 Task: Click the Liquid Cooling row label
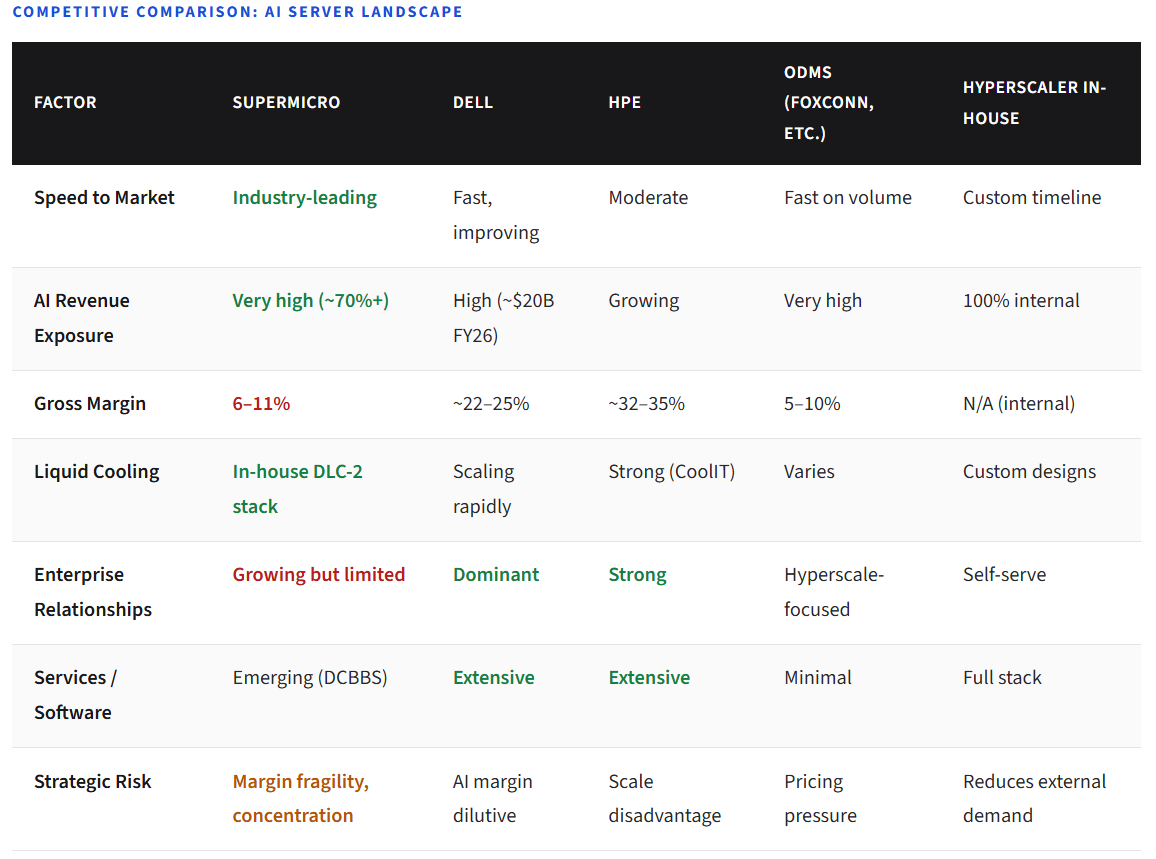click(97, 472)
